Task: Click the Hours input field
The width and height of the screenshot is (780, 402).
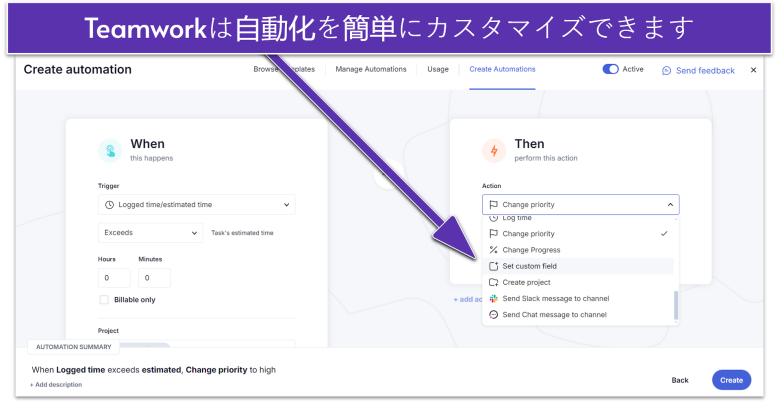Action: pos(114,278)
